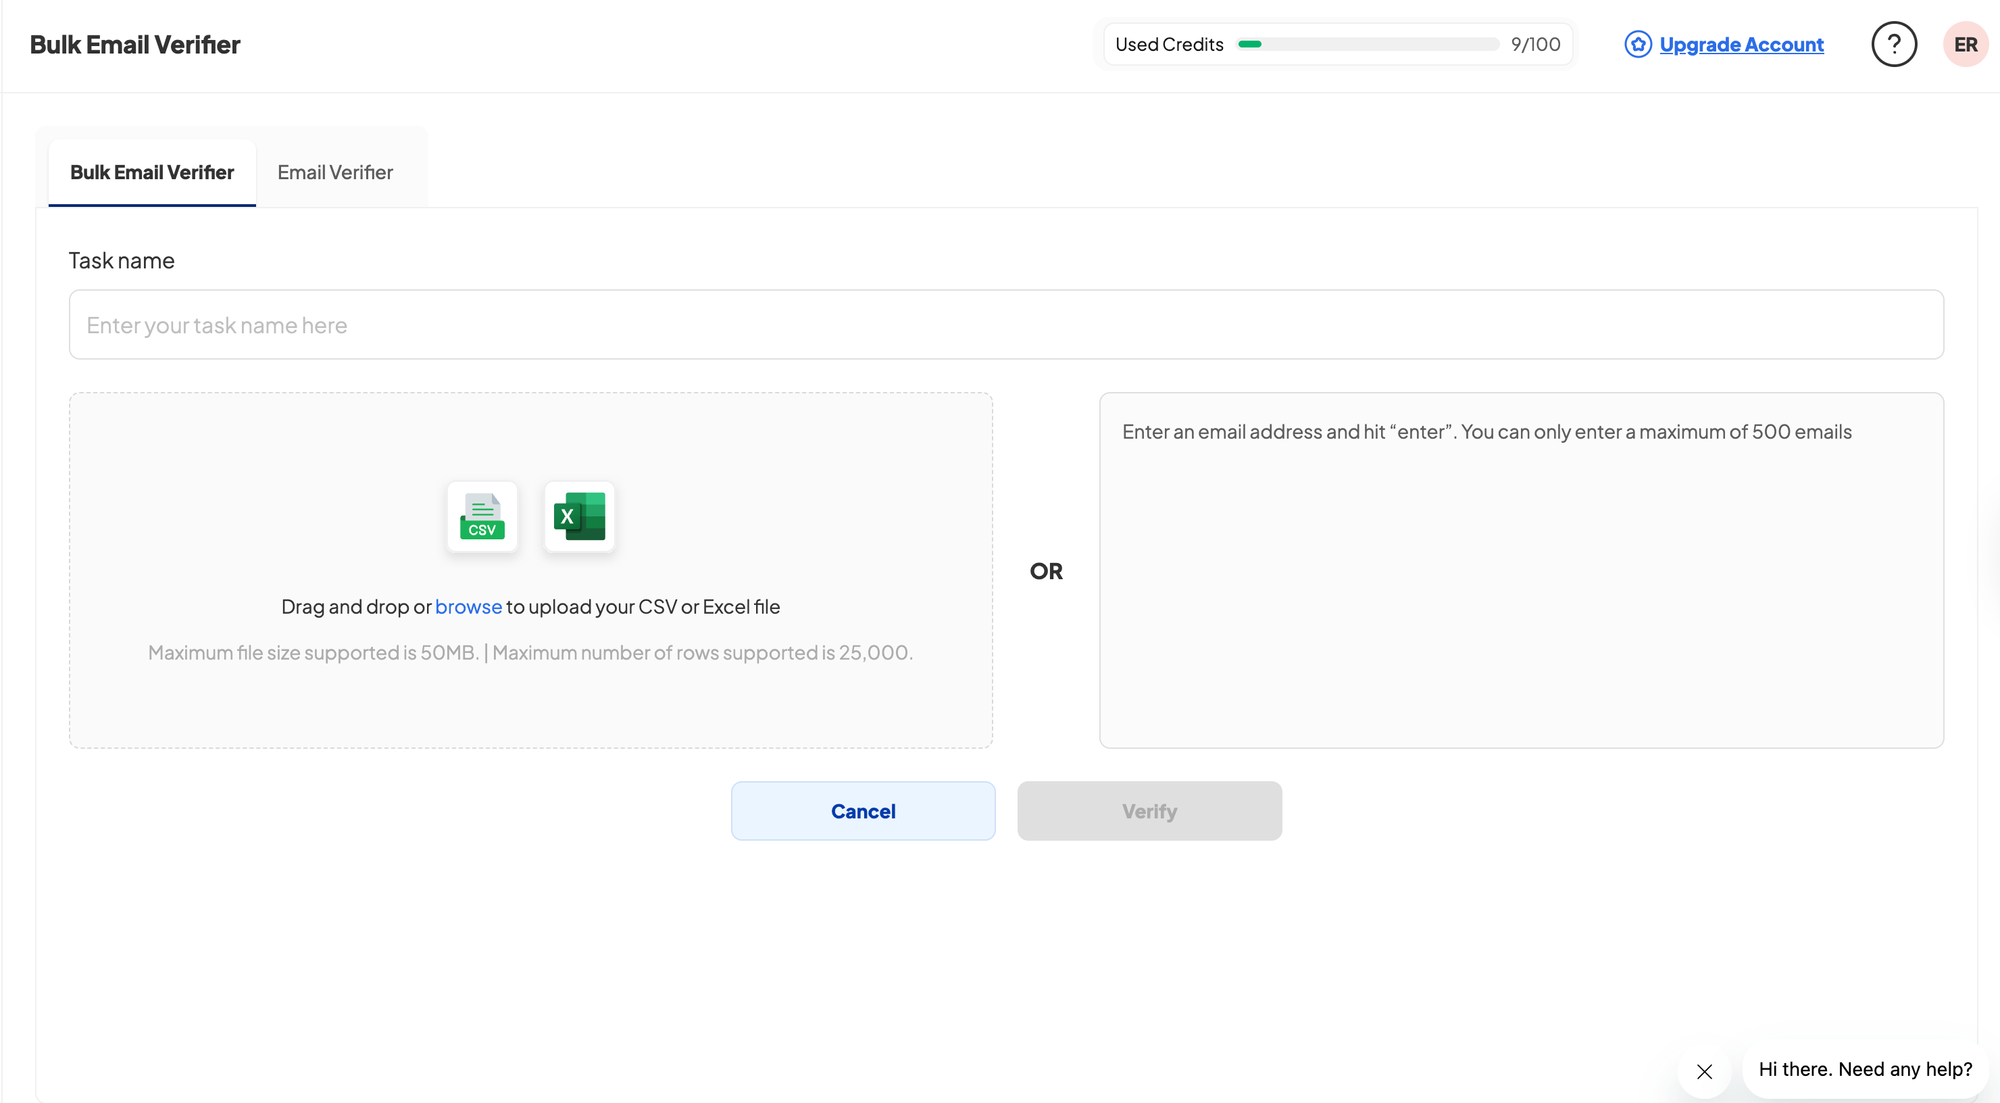Focus the task name input field
This screenshot has height=1103, width=2000.
click(1006, 324)
